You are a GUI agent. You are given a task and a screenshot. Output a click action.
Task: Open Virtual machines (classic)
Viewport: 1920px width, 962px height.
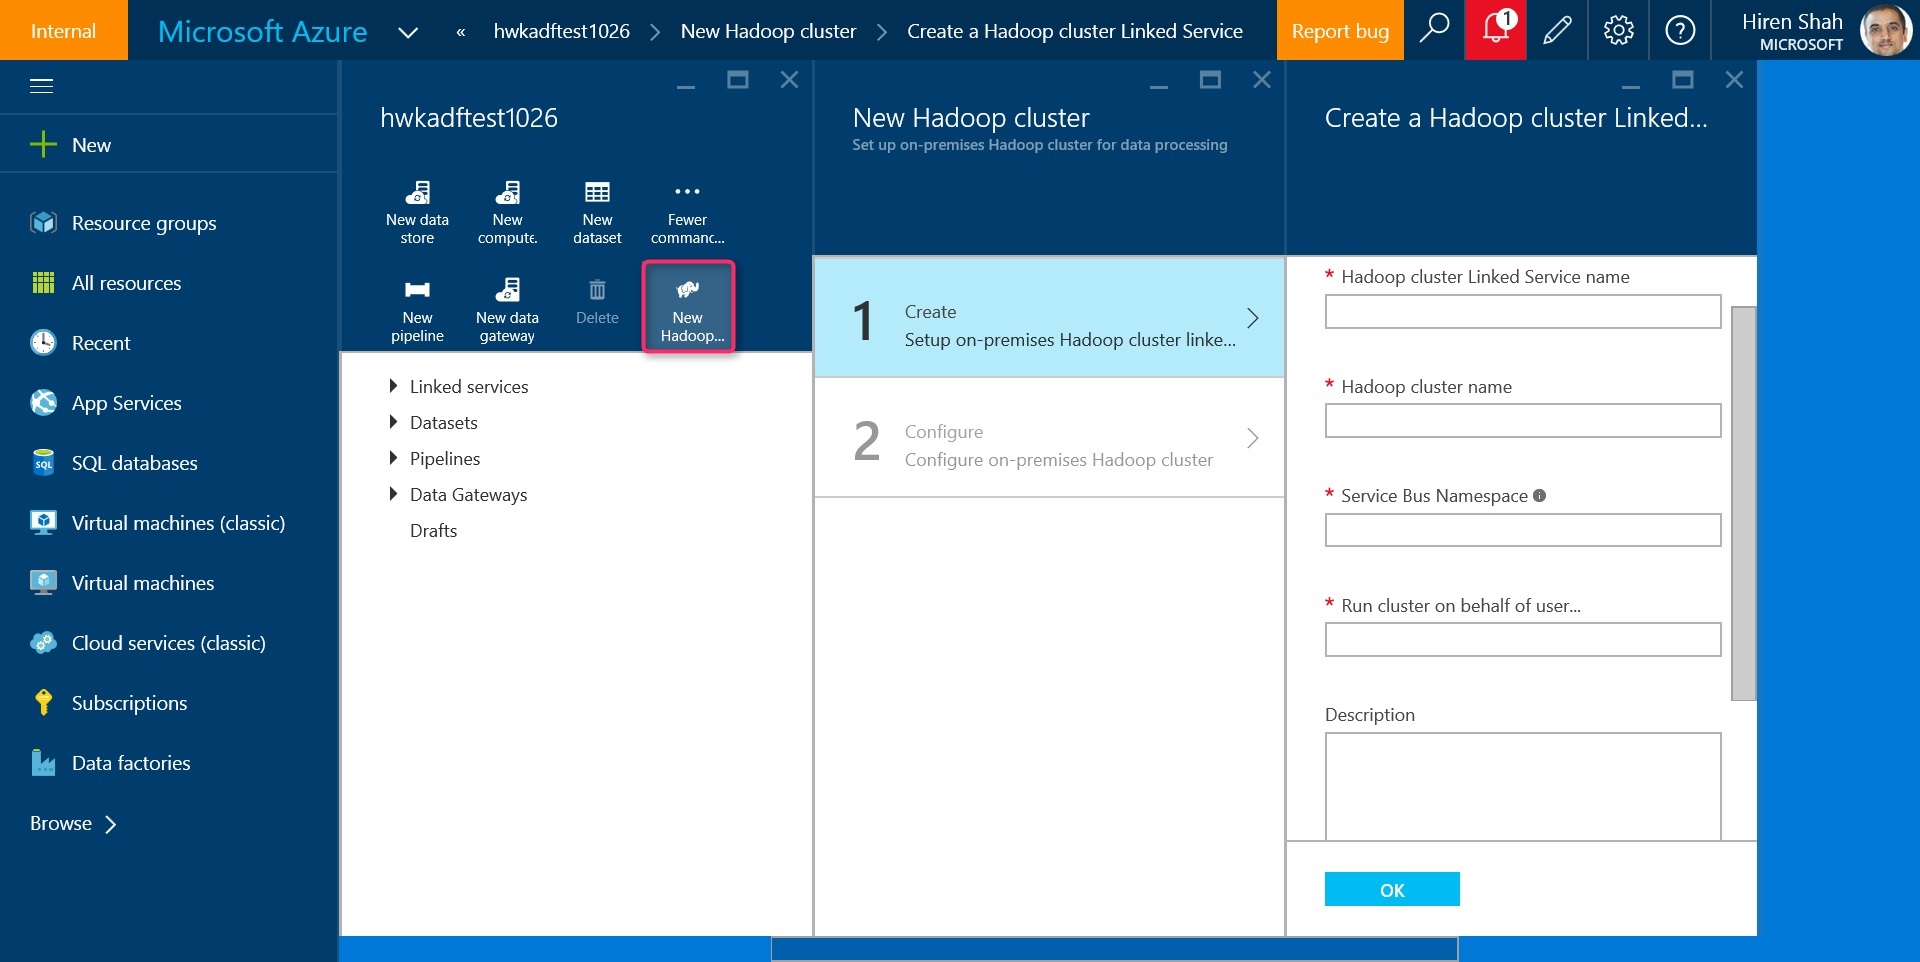pos(158,523)
